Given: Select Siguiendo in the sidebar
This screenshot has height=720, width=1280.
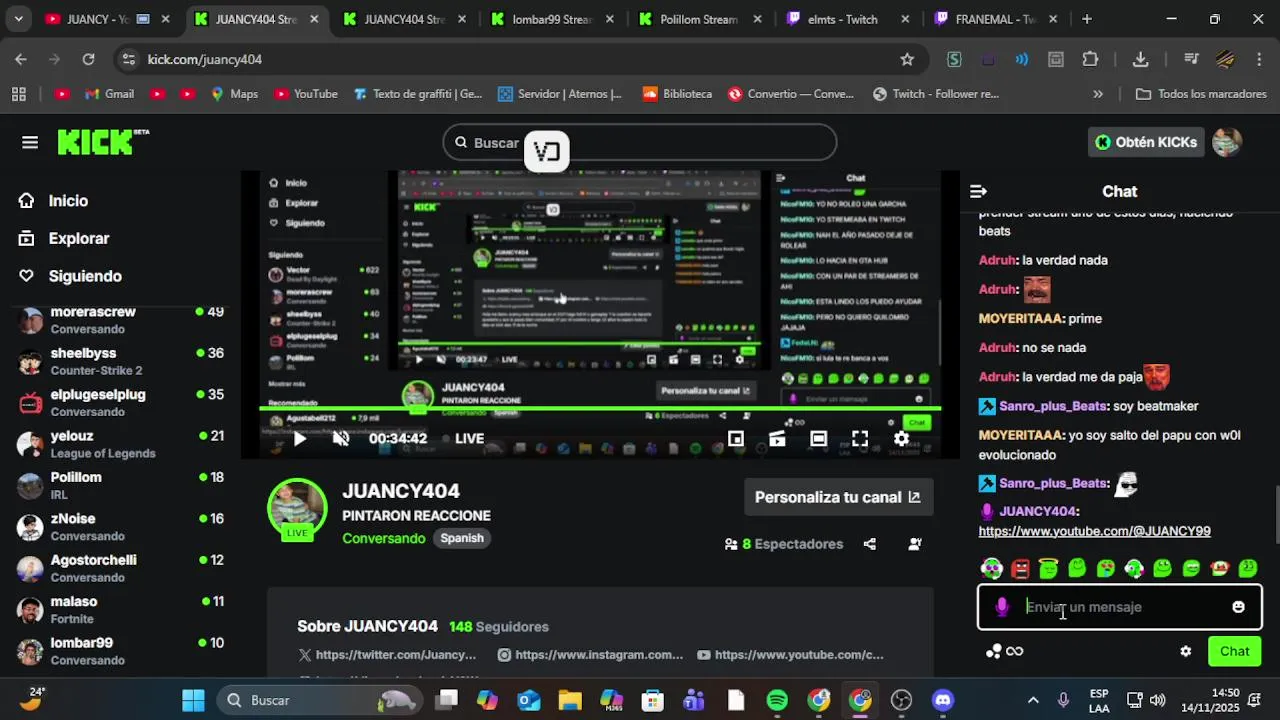Looking at the screenshot, I should point(85,276).
